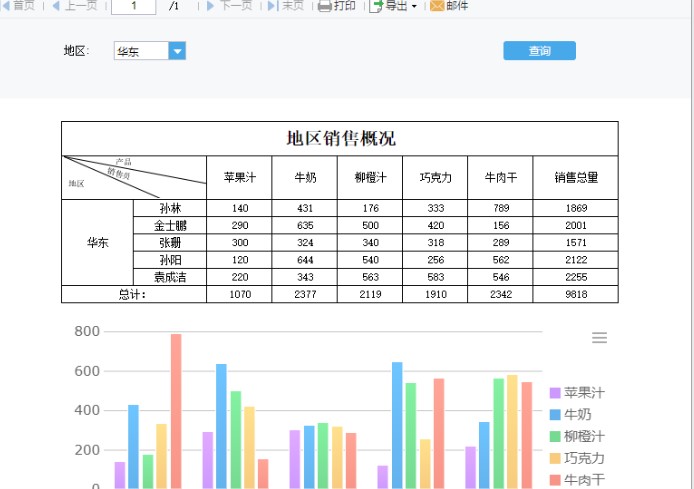Click the 邮件 email envelope icon
This screenshot has width=694, height=489.
click(437, 6)
